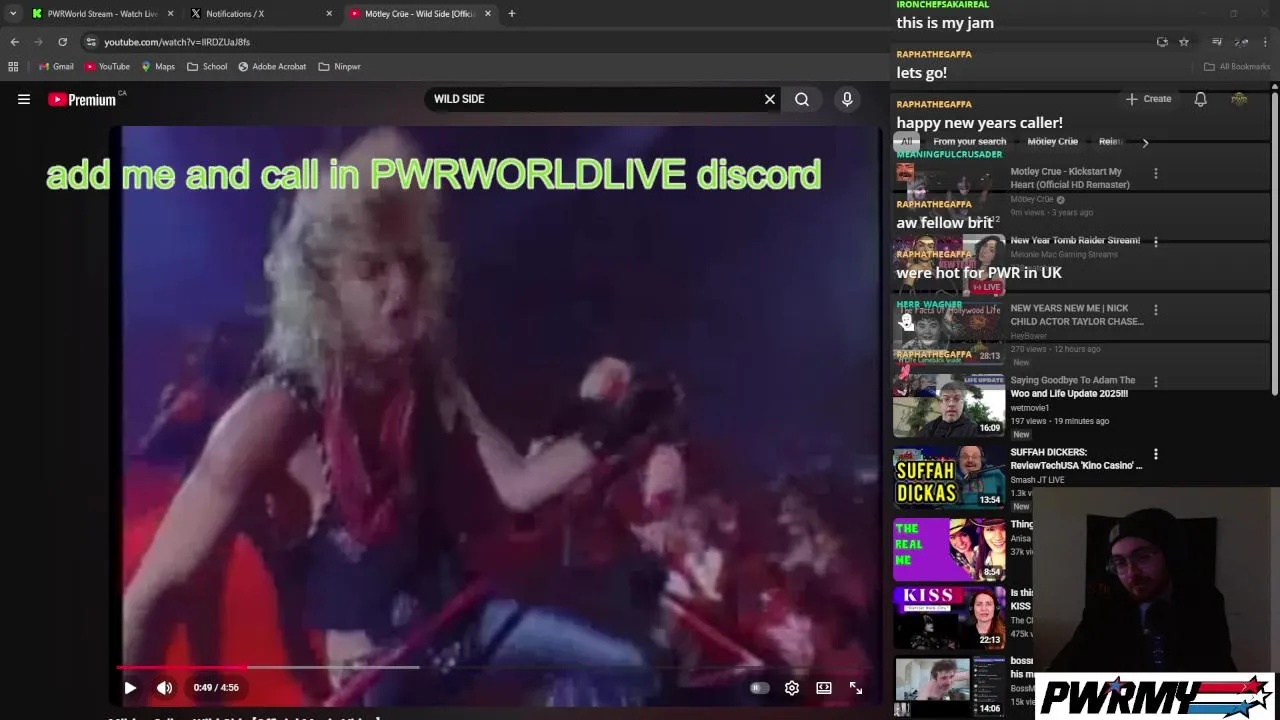Expand the Ninpwr bookmarks folder

pos(340,67)
